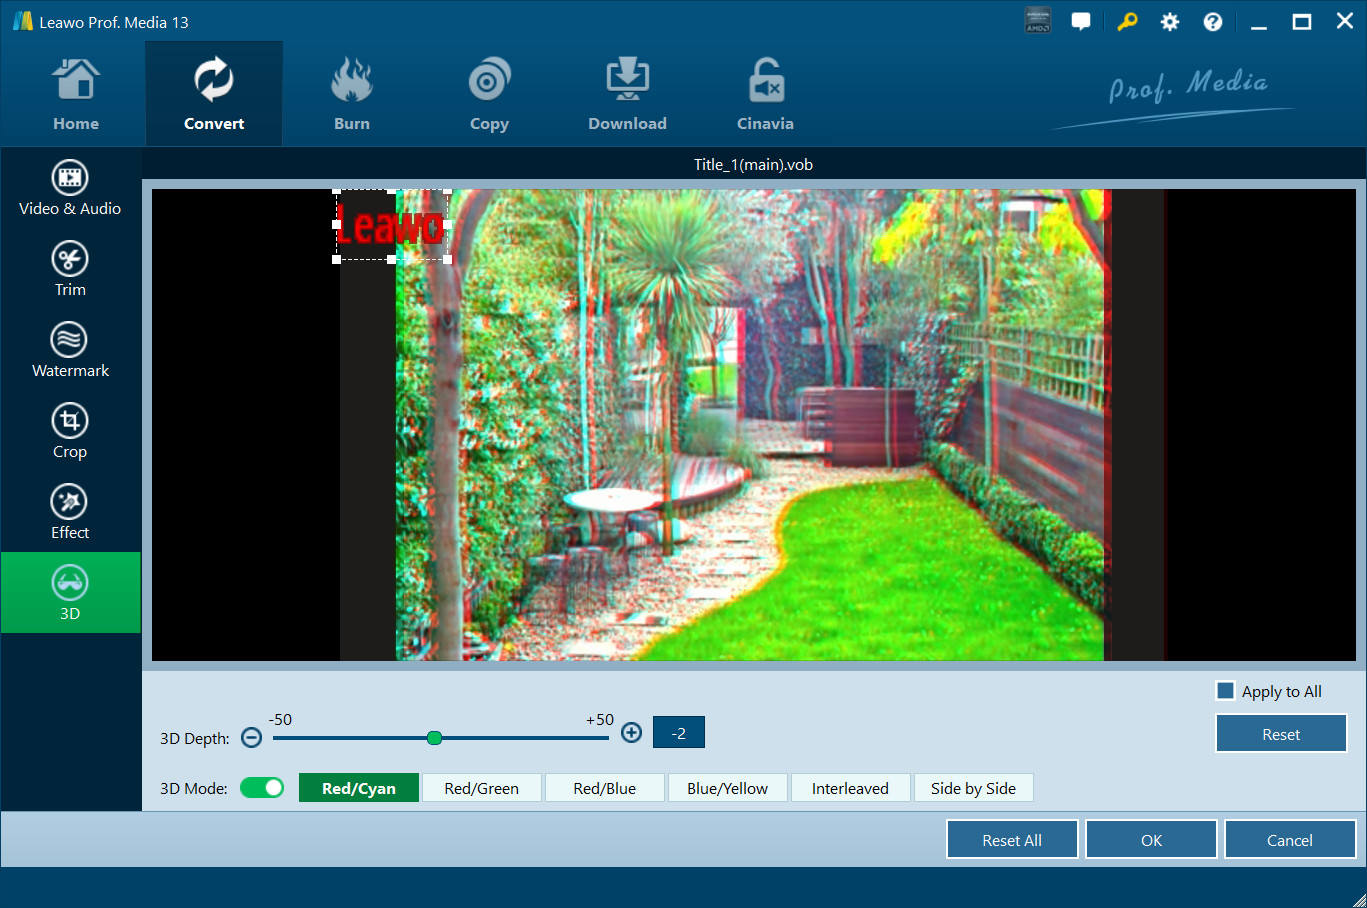1367x908 pixels.
Task: Open Video & Audio editing panel
Action: 70,189
